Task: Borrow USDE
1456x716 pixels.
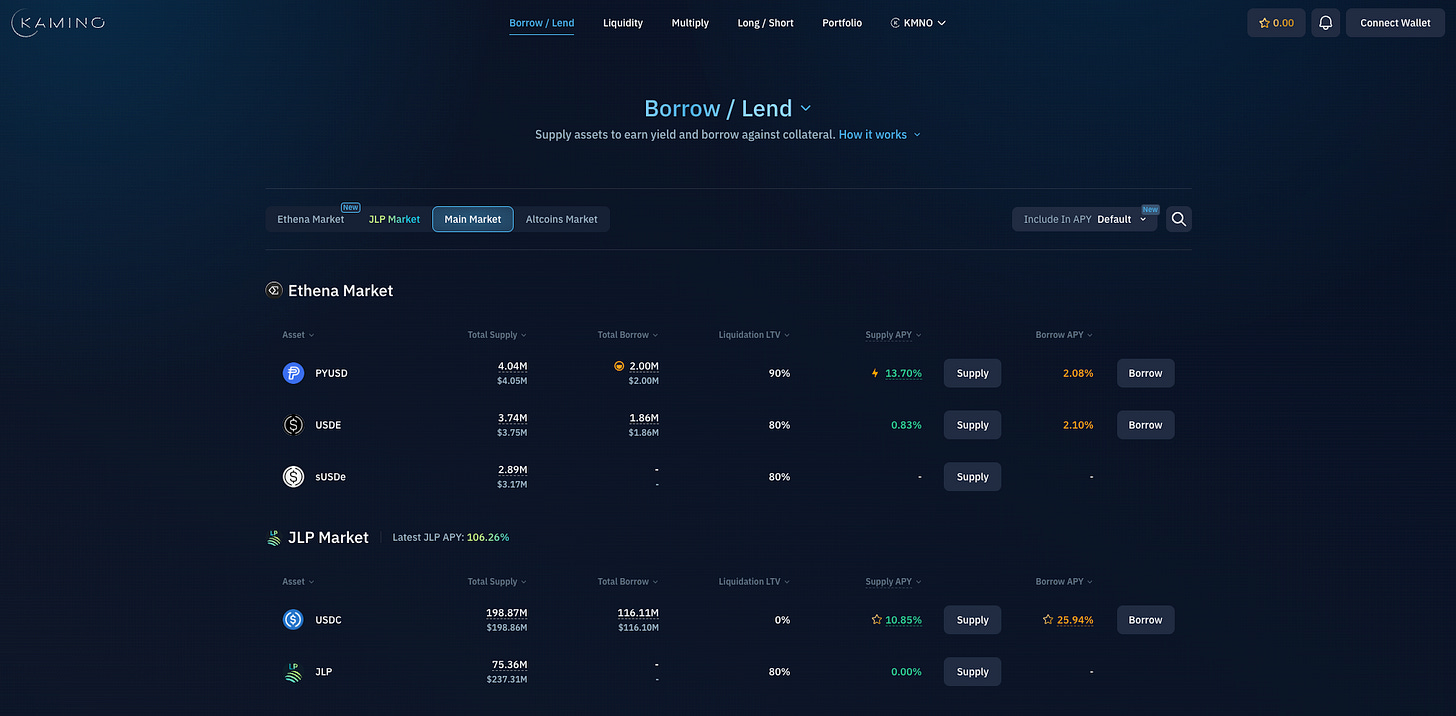Action: 1145,425
